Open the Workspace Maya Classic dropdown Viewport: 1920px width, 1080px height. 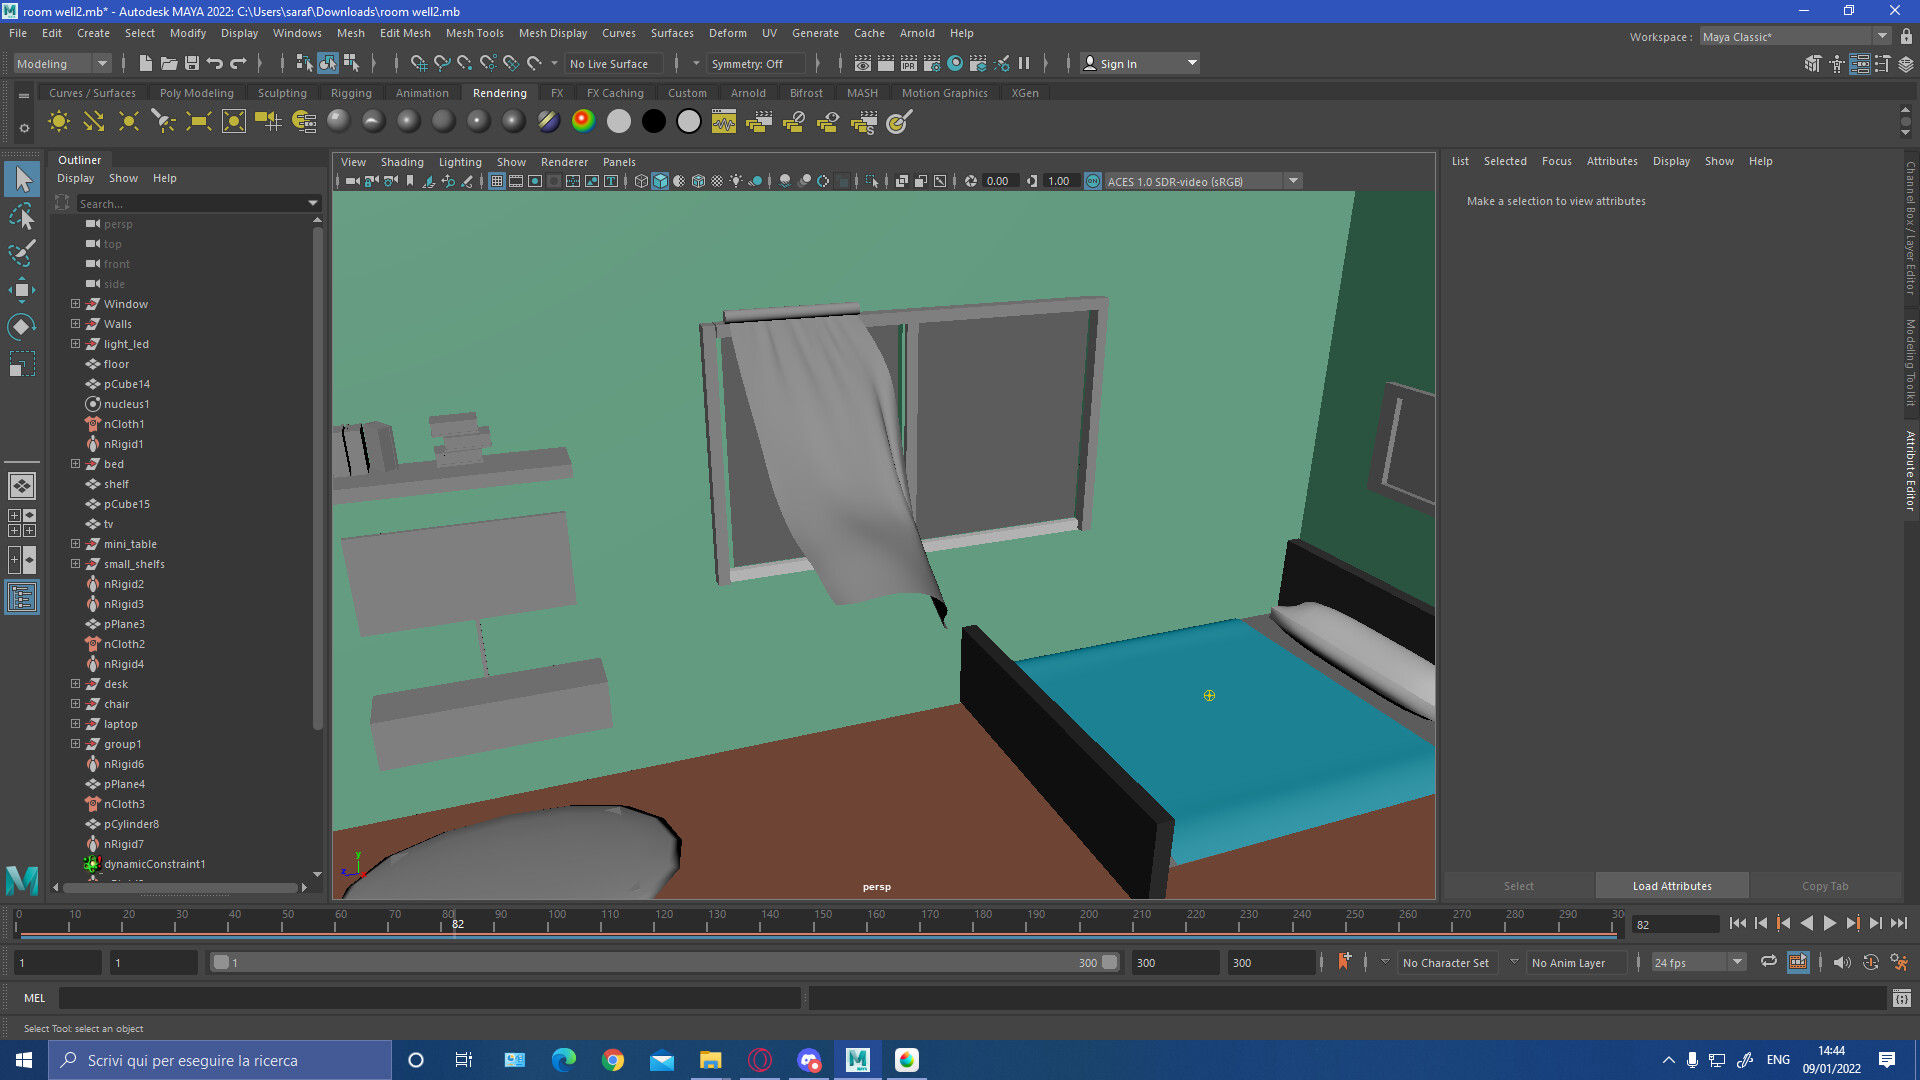1795,37
